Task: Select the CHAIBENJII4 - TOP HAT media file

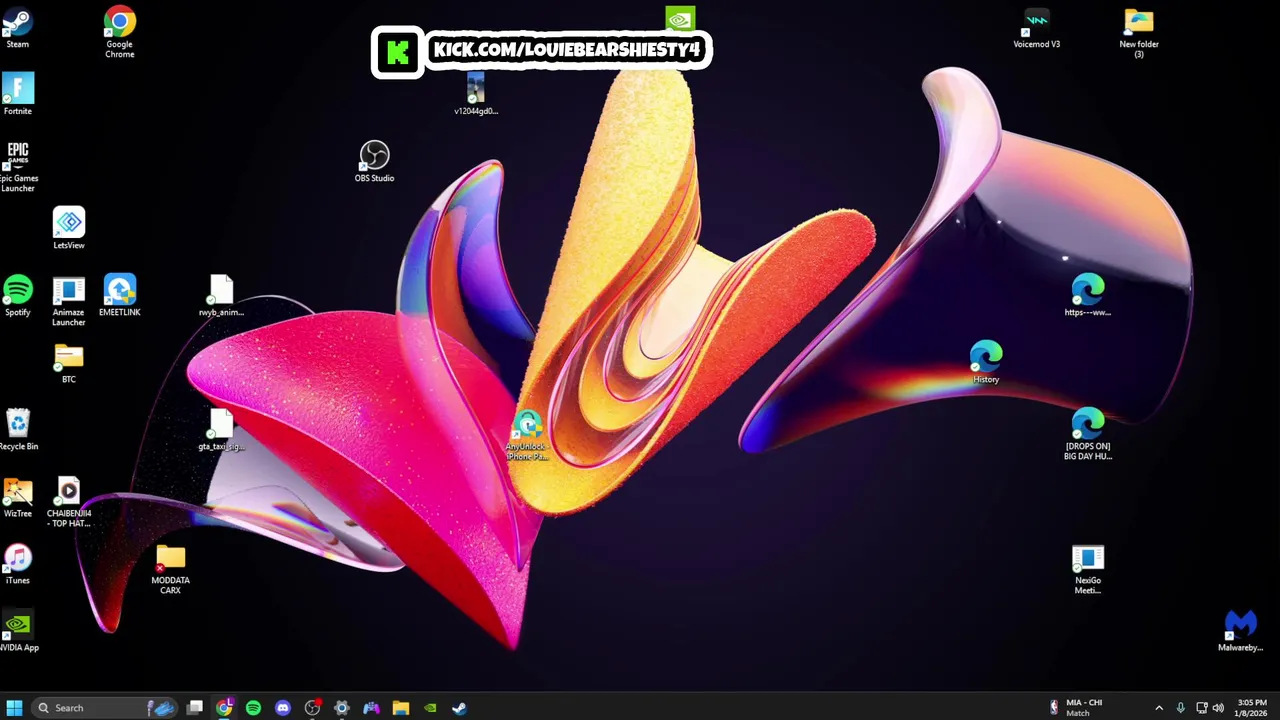Action: [69, 502]
